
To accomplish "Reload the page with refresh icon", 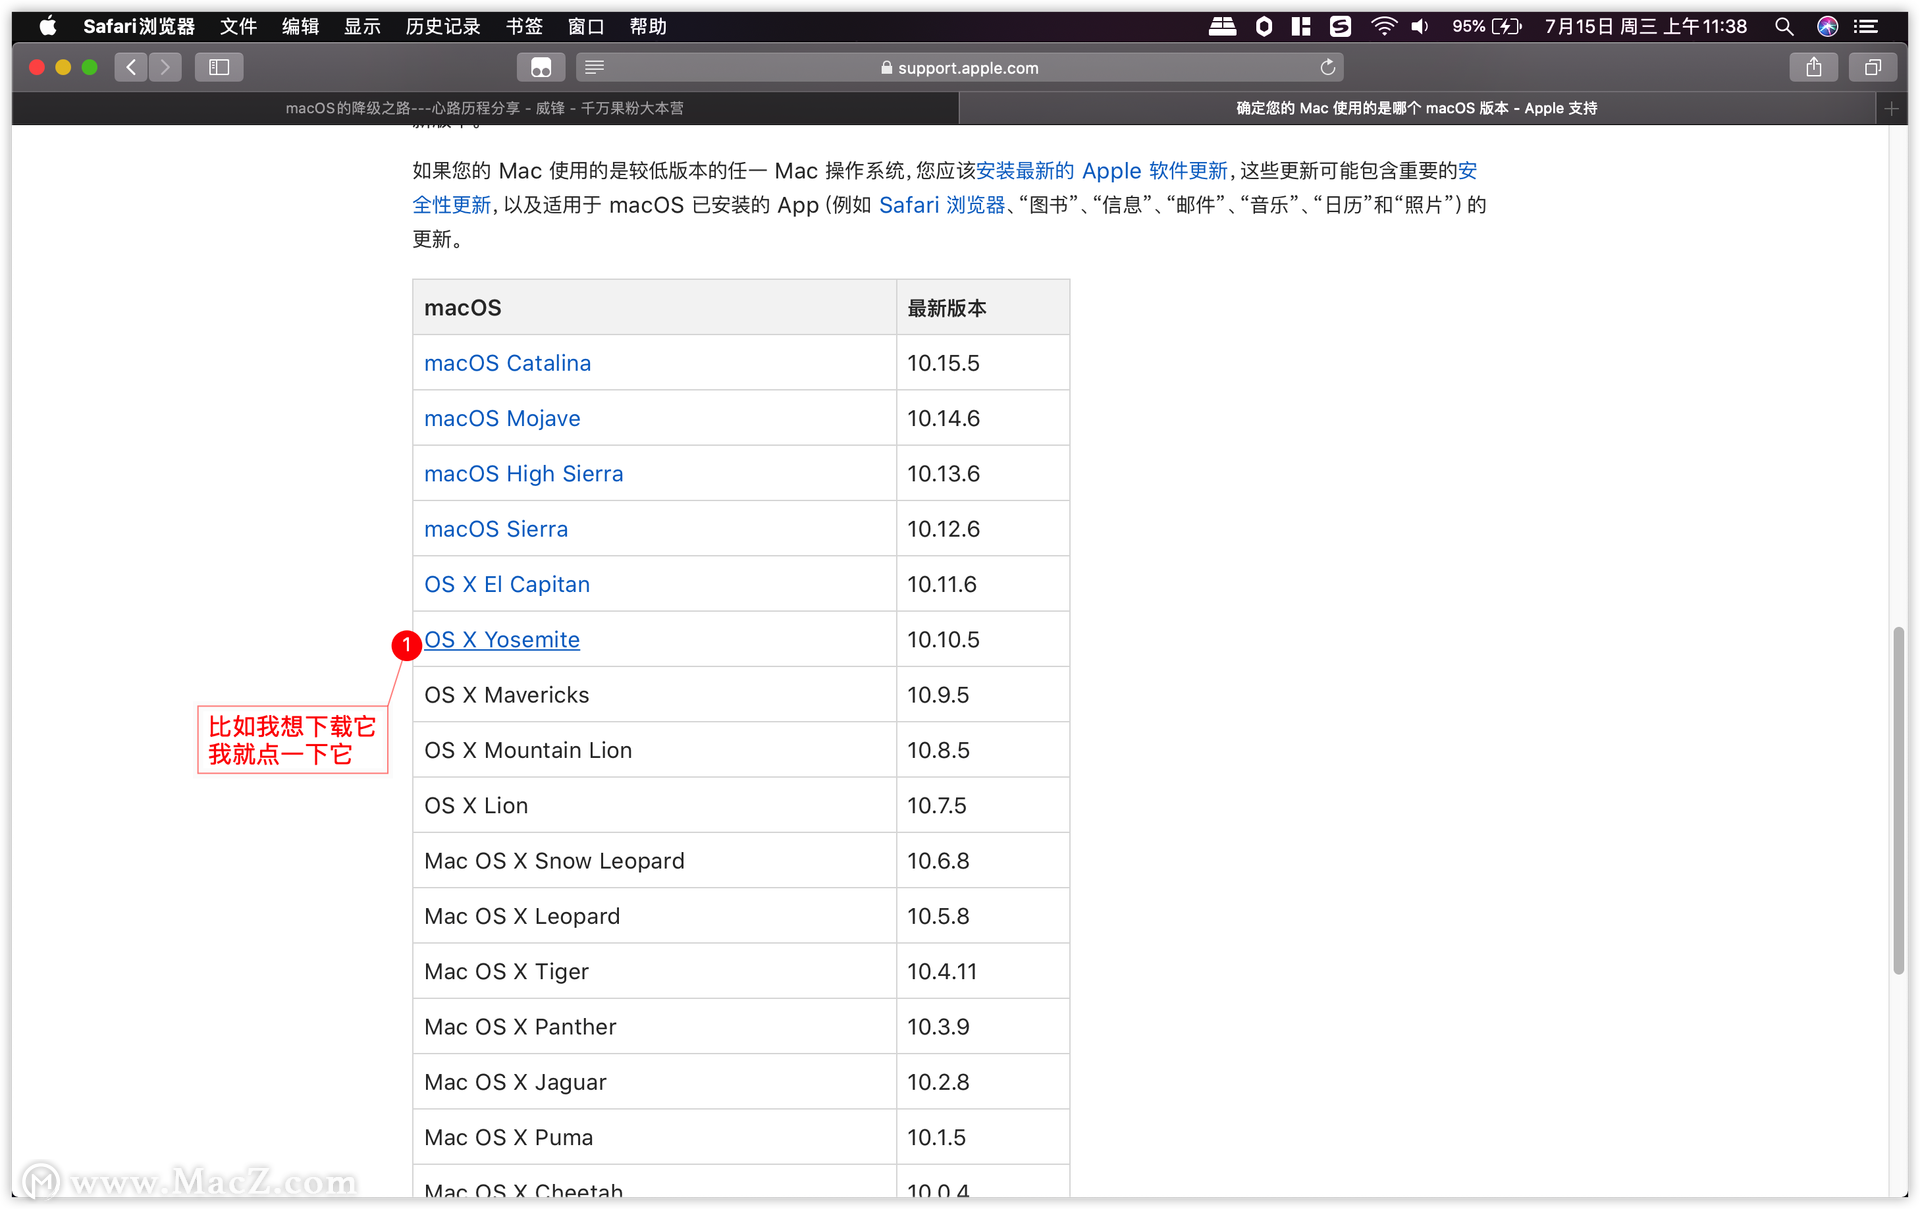I will (1328, 67).
